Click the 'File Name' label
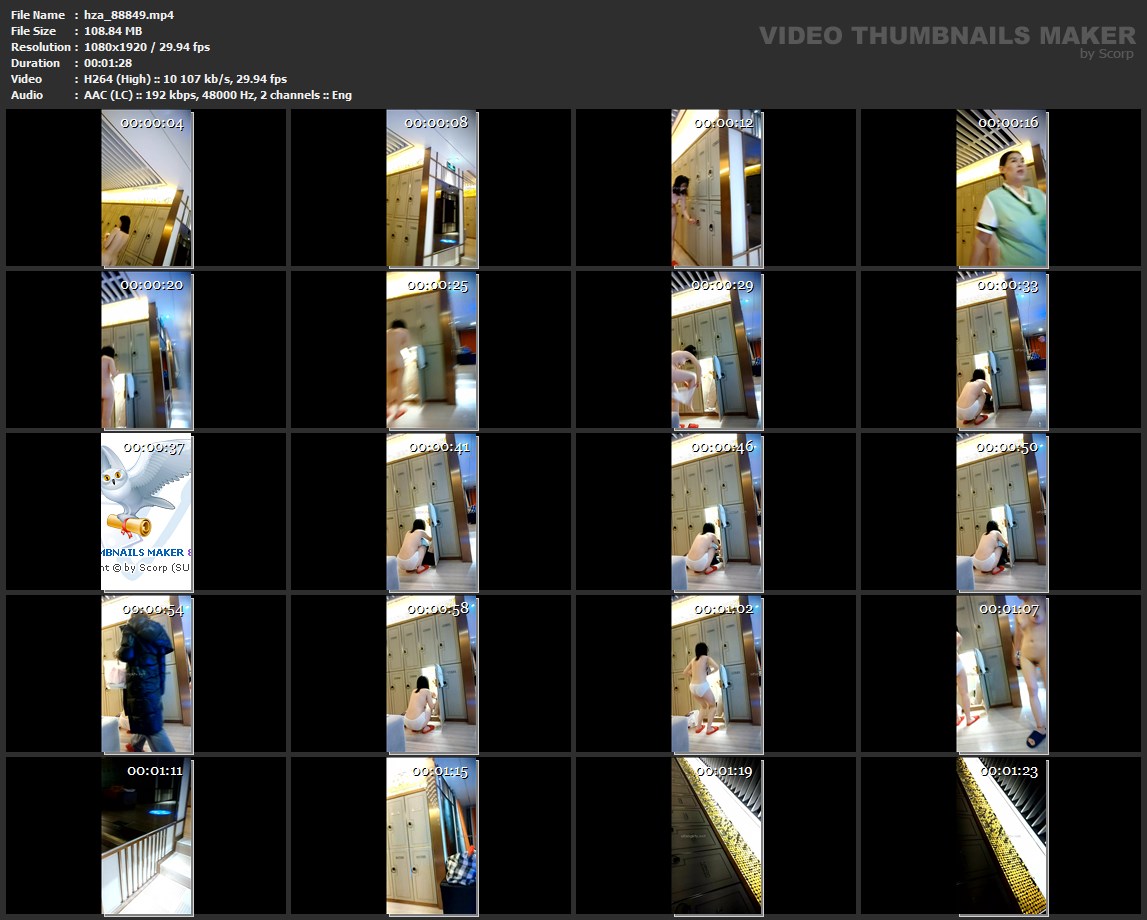The image size is (1147, 920). (x=38, y=15)
